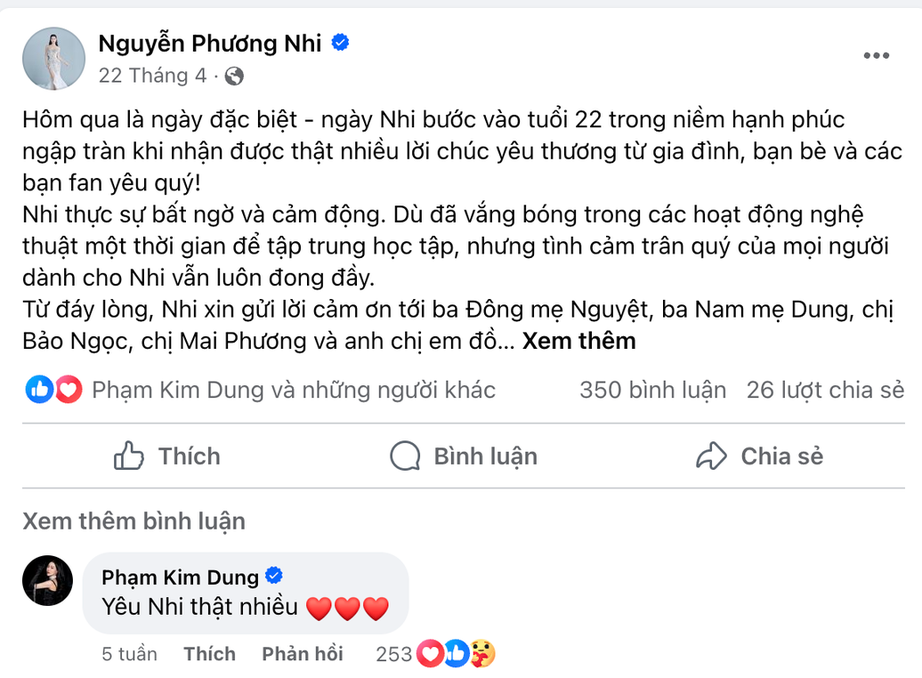The height and width of the screenshot is (678, 922).
Task: Open Nguyễn Phương Nhi's profile from the name
Action: (x=210, y=43)
